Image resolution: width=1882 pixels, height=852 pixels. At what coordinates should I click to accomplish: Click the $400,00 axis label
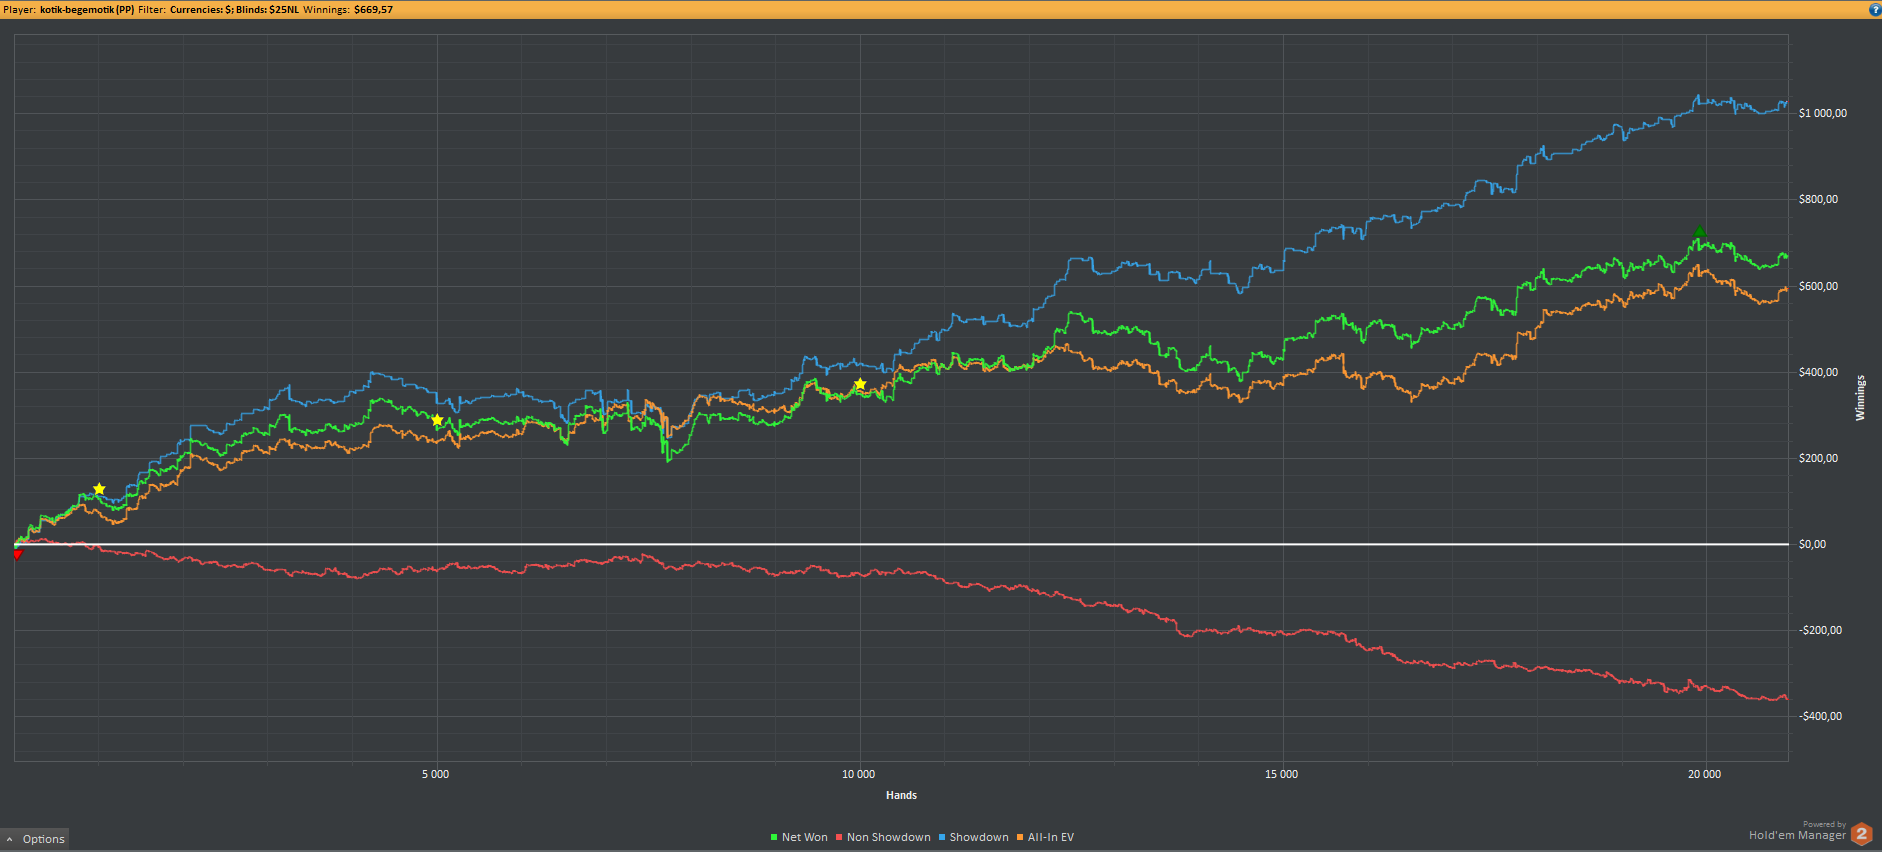point(1818,372)
